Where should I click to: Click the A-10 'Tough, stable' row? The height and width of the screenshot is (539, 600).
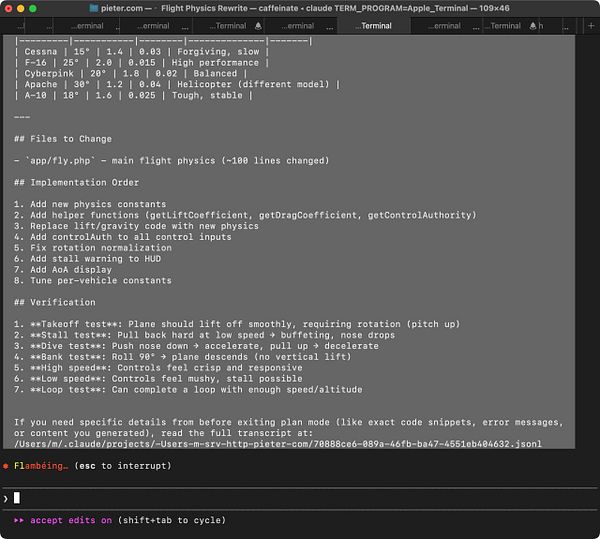click(134, 95)
